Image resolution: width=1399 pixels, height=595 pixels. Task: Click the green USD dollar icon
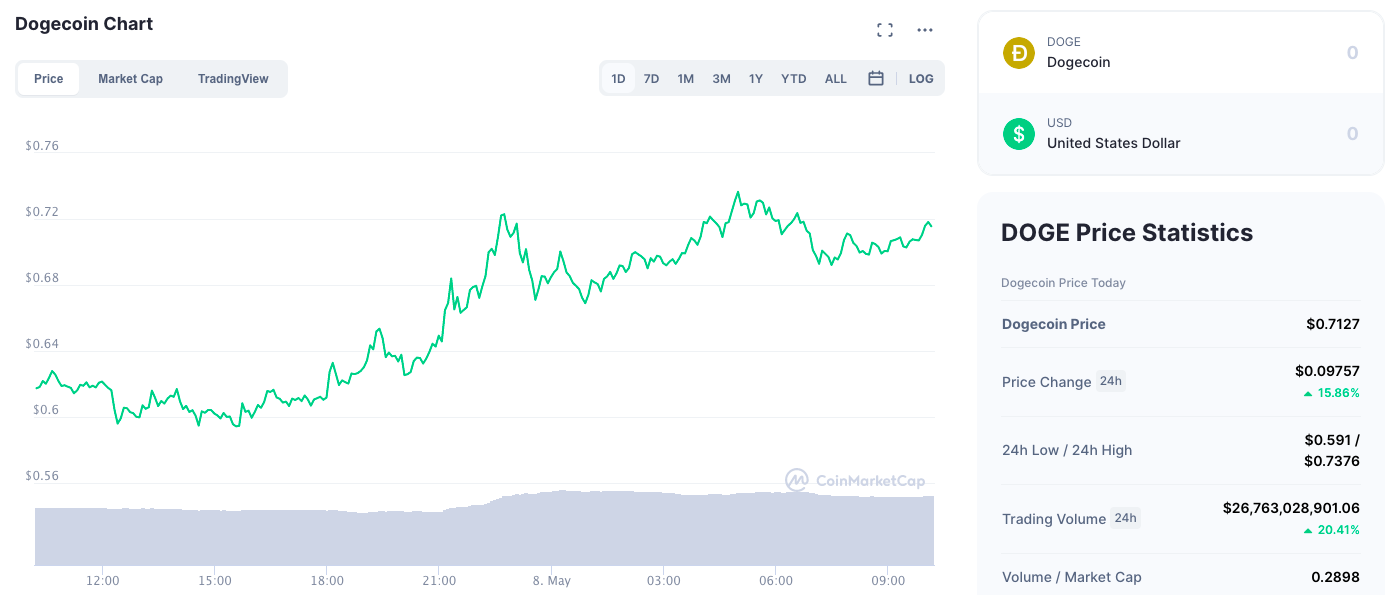[1018, 133]
